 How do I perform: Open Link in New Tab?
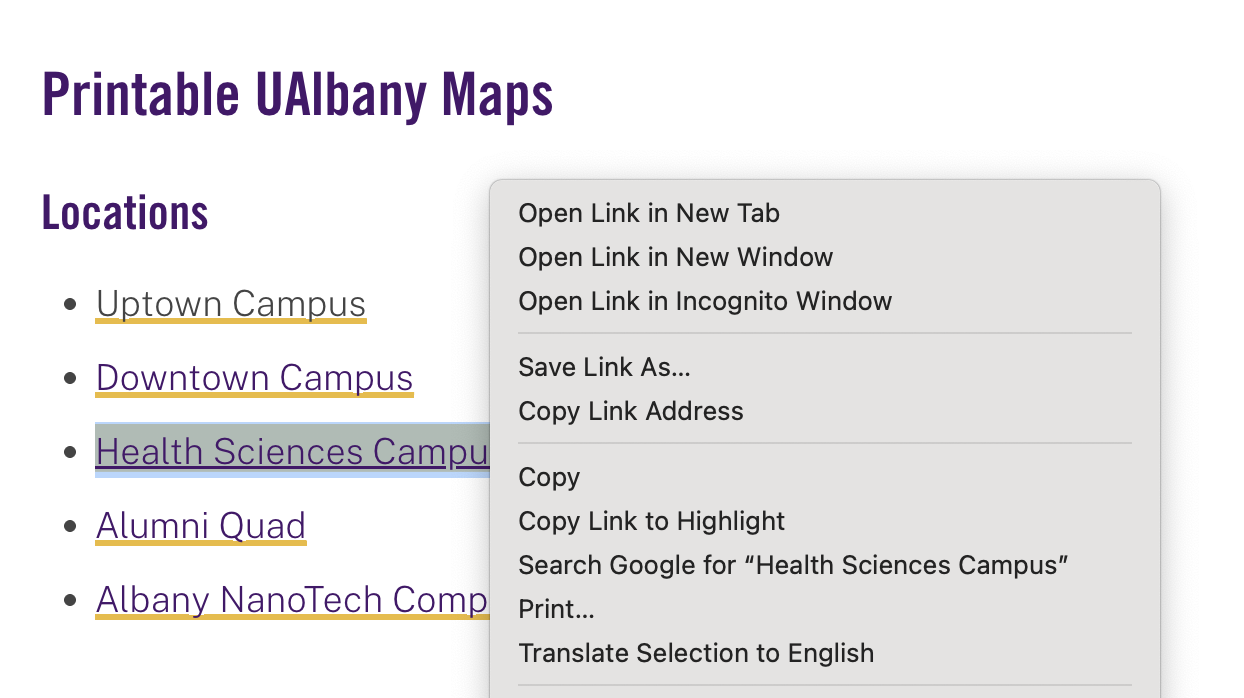648,213
